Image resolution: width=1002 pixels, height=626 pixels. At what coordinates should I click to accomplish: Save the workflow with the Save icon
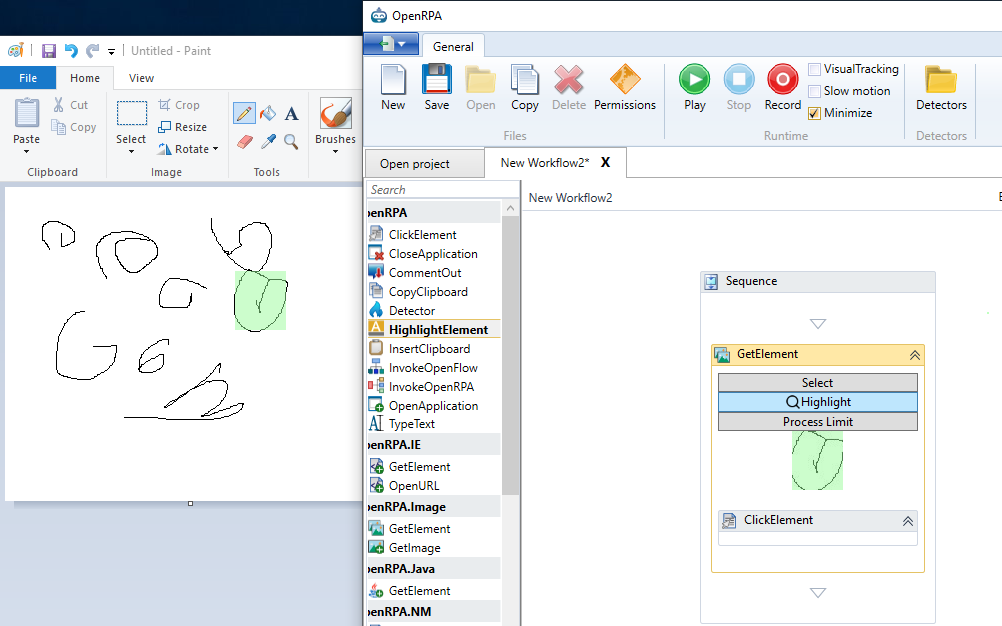click(x=436, y=88)
